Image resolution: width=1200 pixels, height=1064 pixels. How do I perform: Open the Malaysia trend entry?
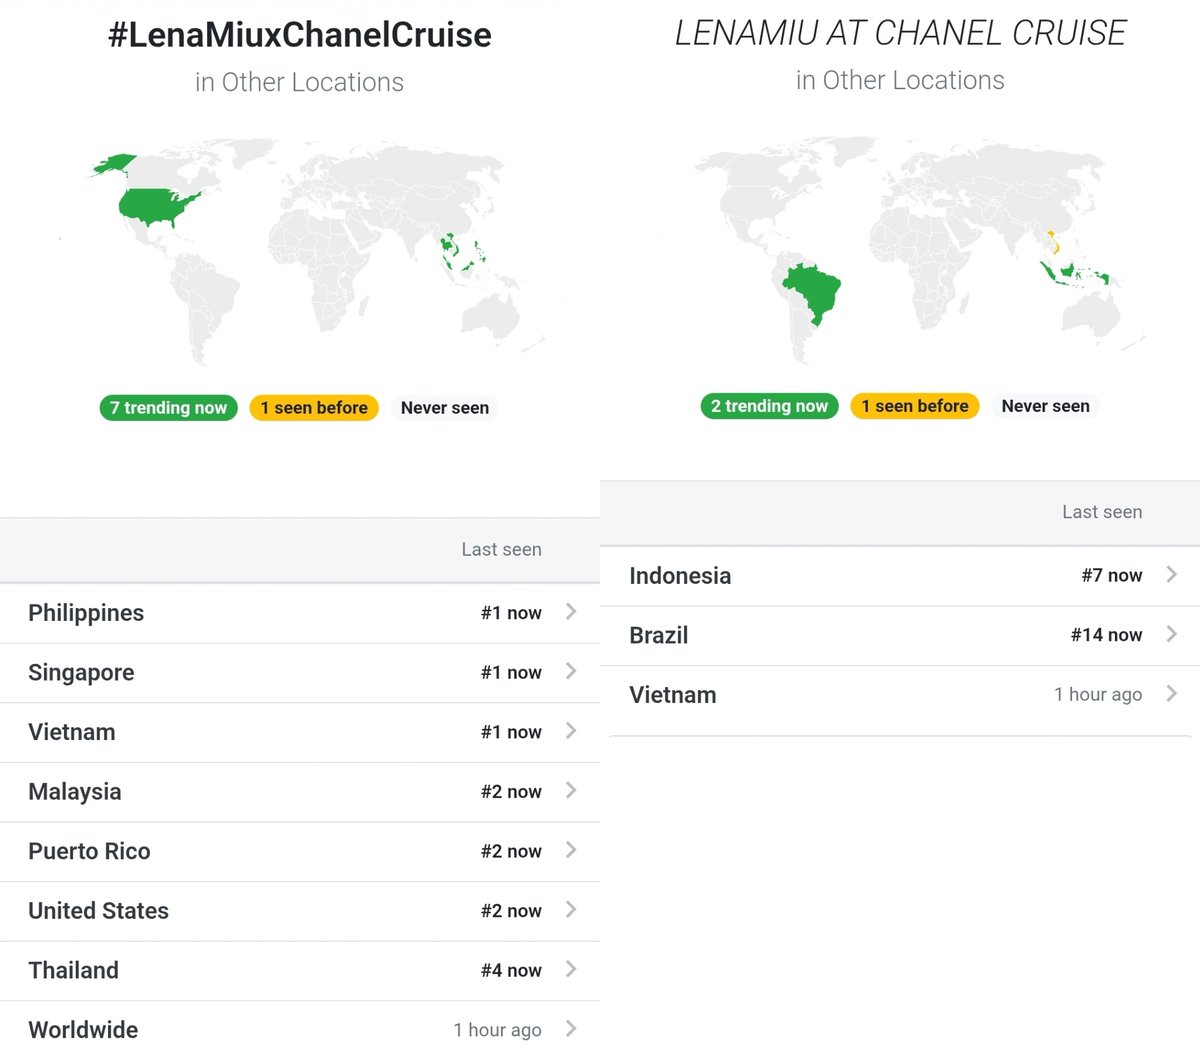pyautogui.click(x=300, y=792)
